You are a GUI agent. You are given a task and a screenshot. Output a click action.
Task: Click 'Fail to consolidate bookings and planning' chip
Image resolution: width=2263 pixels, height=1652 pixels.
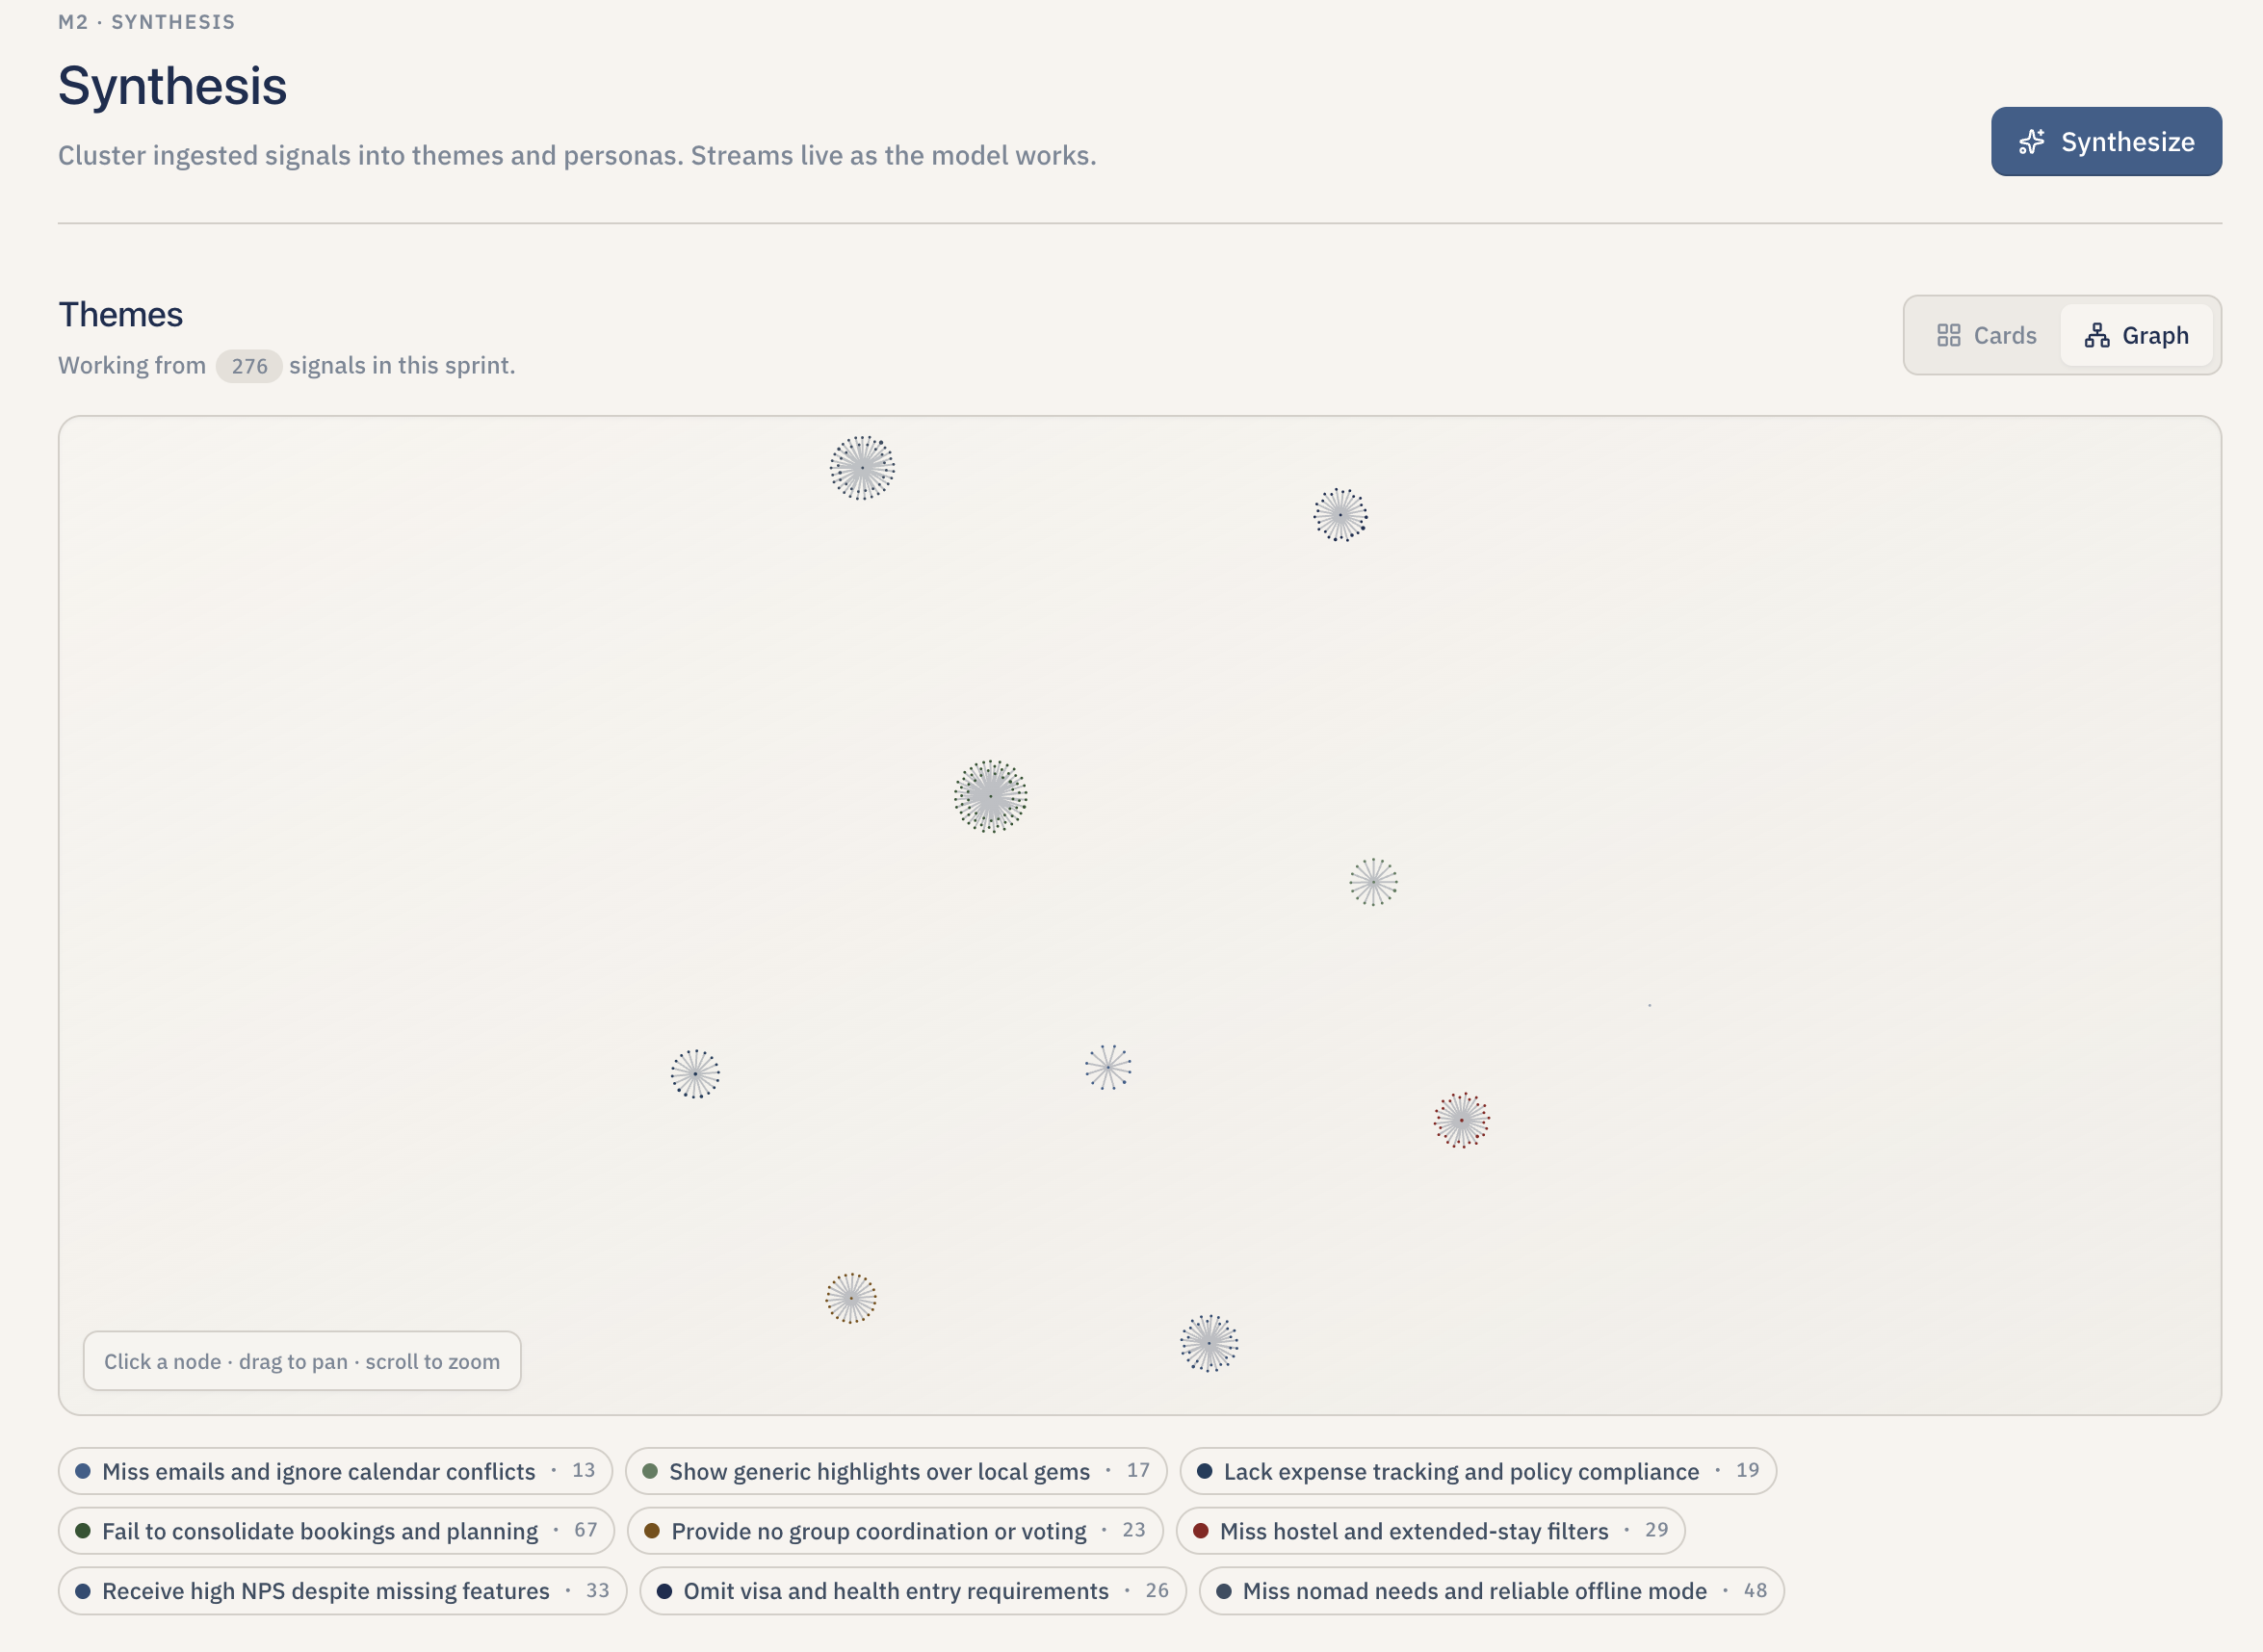[x=335, y=1531]
